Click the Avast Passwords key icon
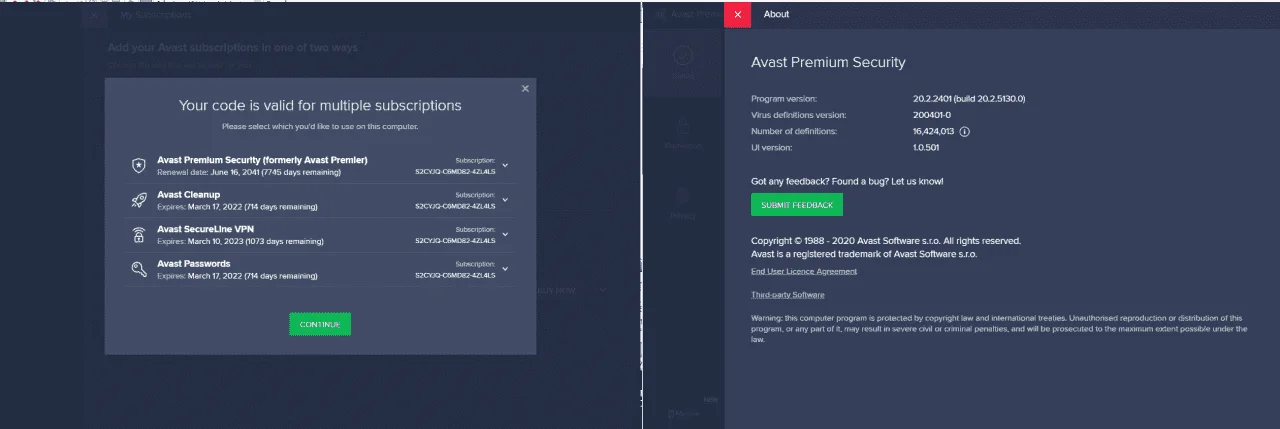 [x=139, y=269]
